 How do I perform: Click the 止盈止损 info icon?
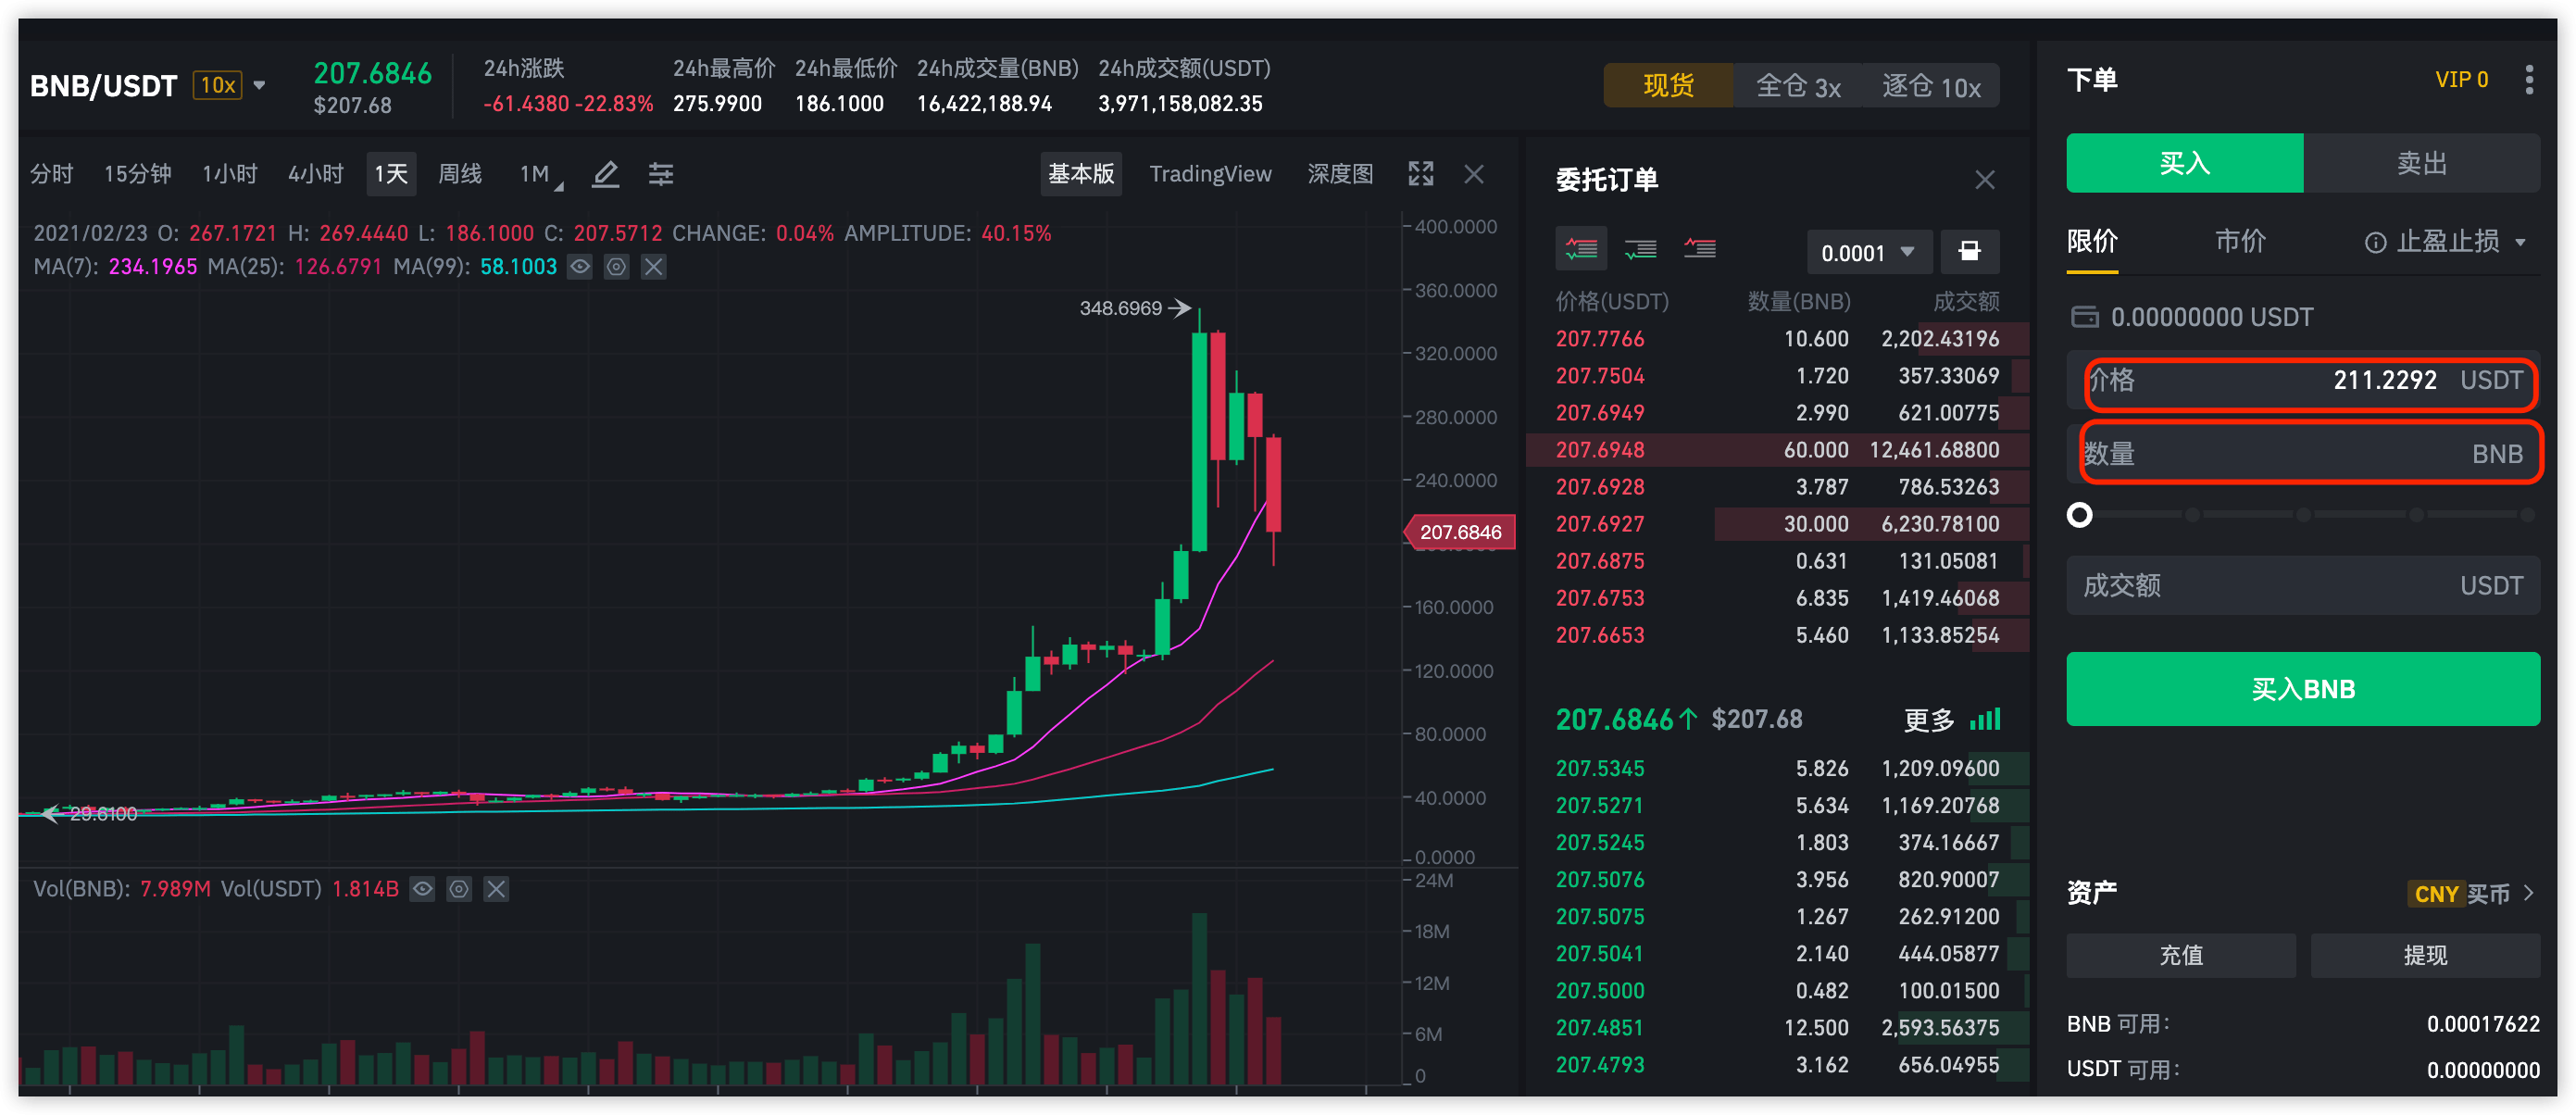point(2375,242)
